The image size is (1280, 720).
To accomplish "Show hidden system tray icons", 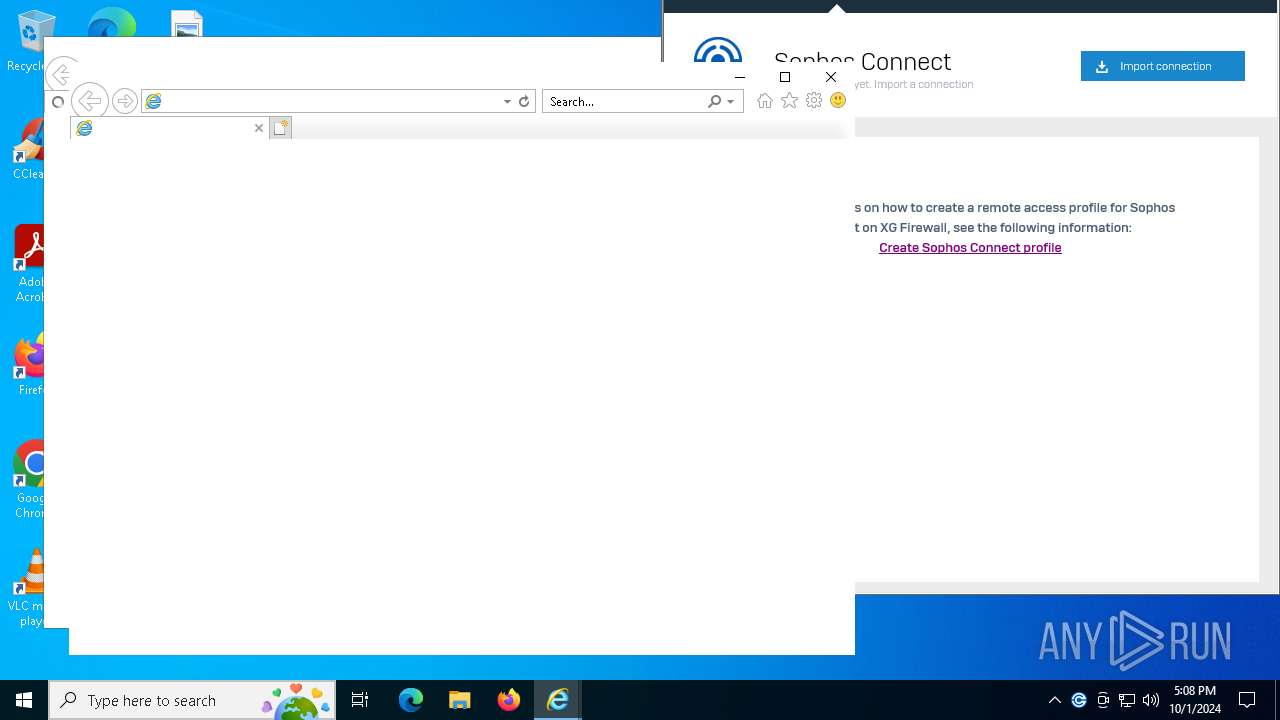I will 1055,700.
